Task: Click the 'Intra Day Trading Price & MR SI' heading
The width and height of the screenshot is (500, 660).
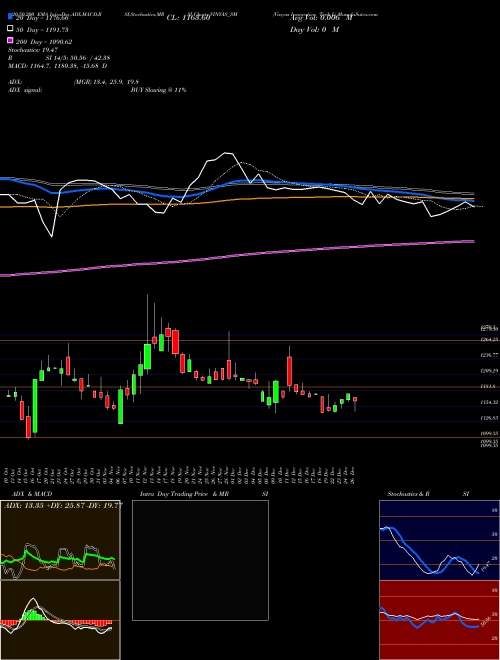Action: click(x=204, y=494)
